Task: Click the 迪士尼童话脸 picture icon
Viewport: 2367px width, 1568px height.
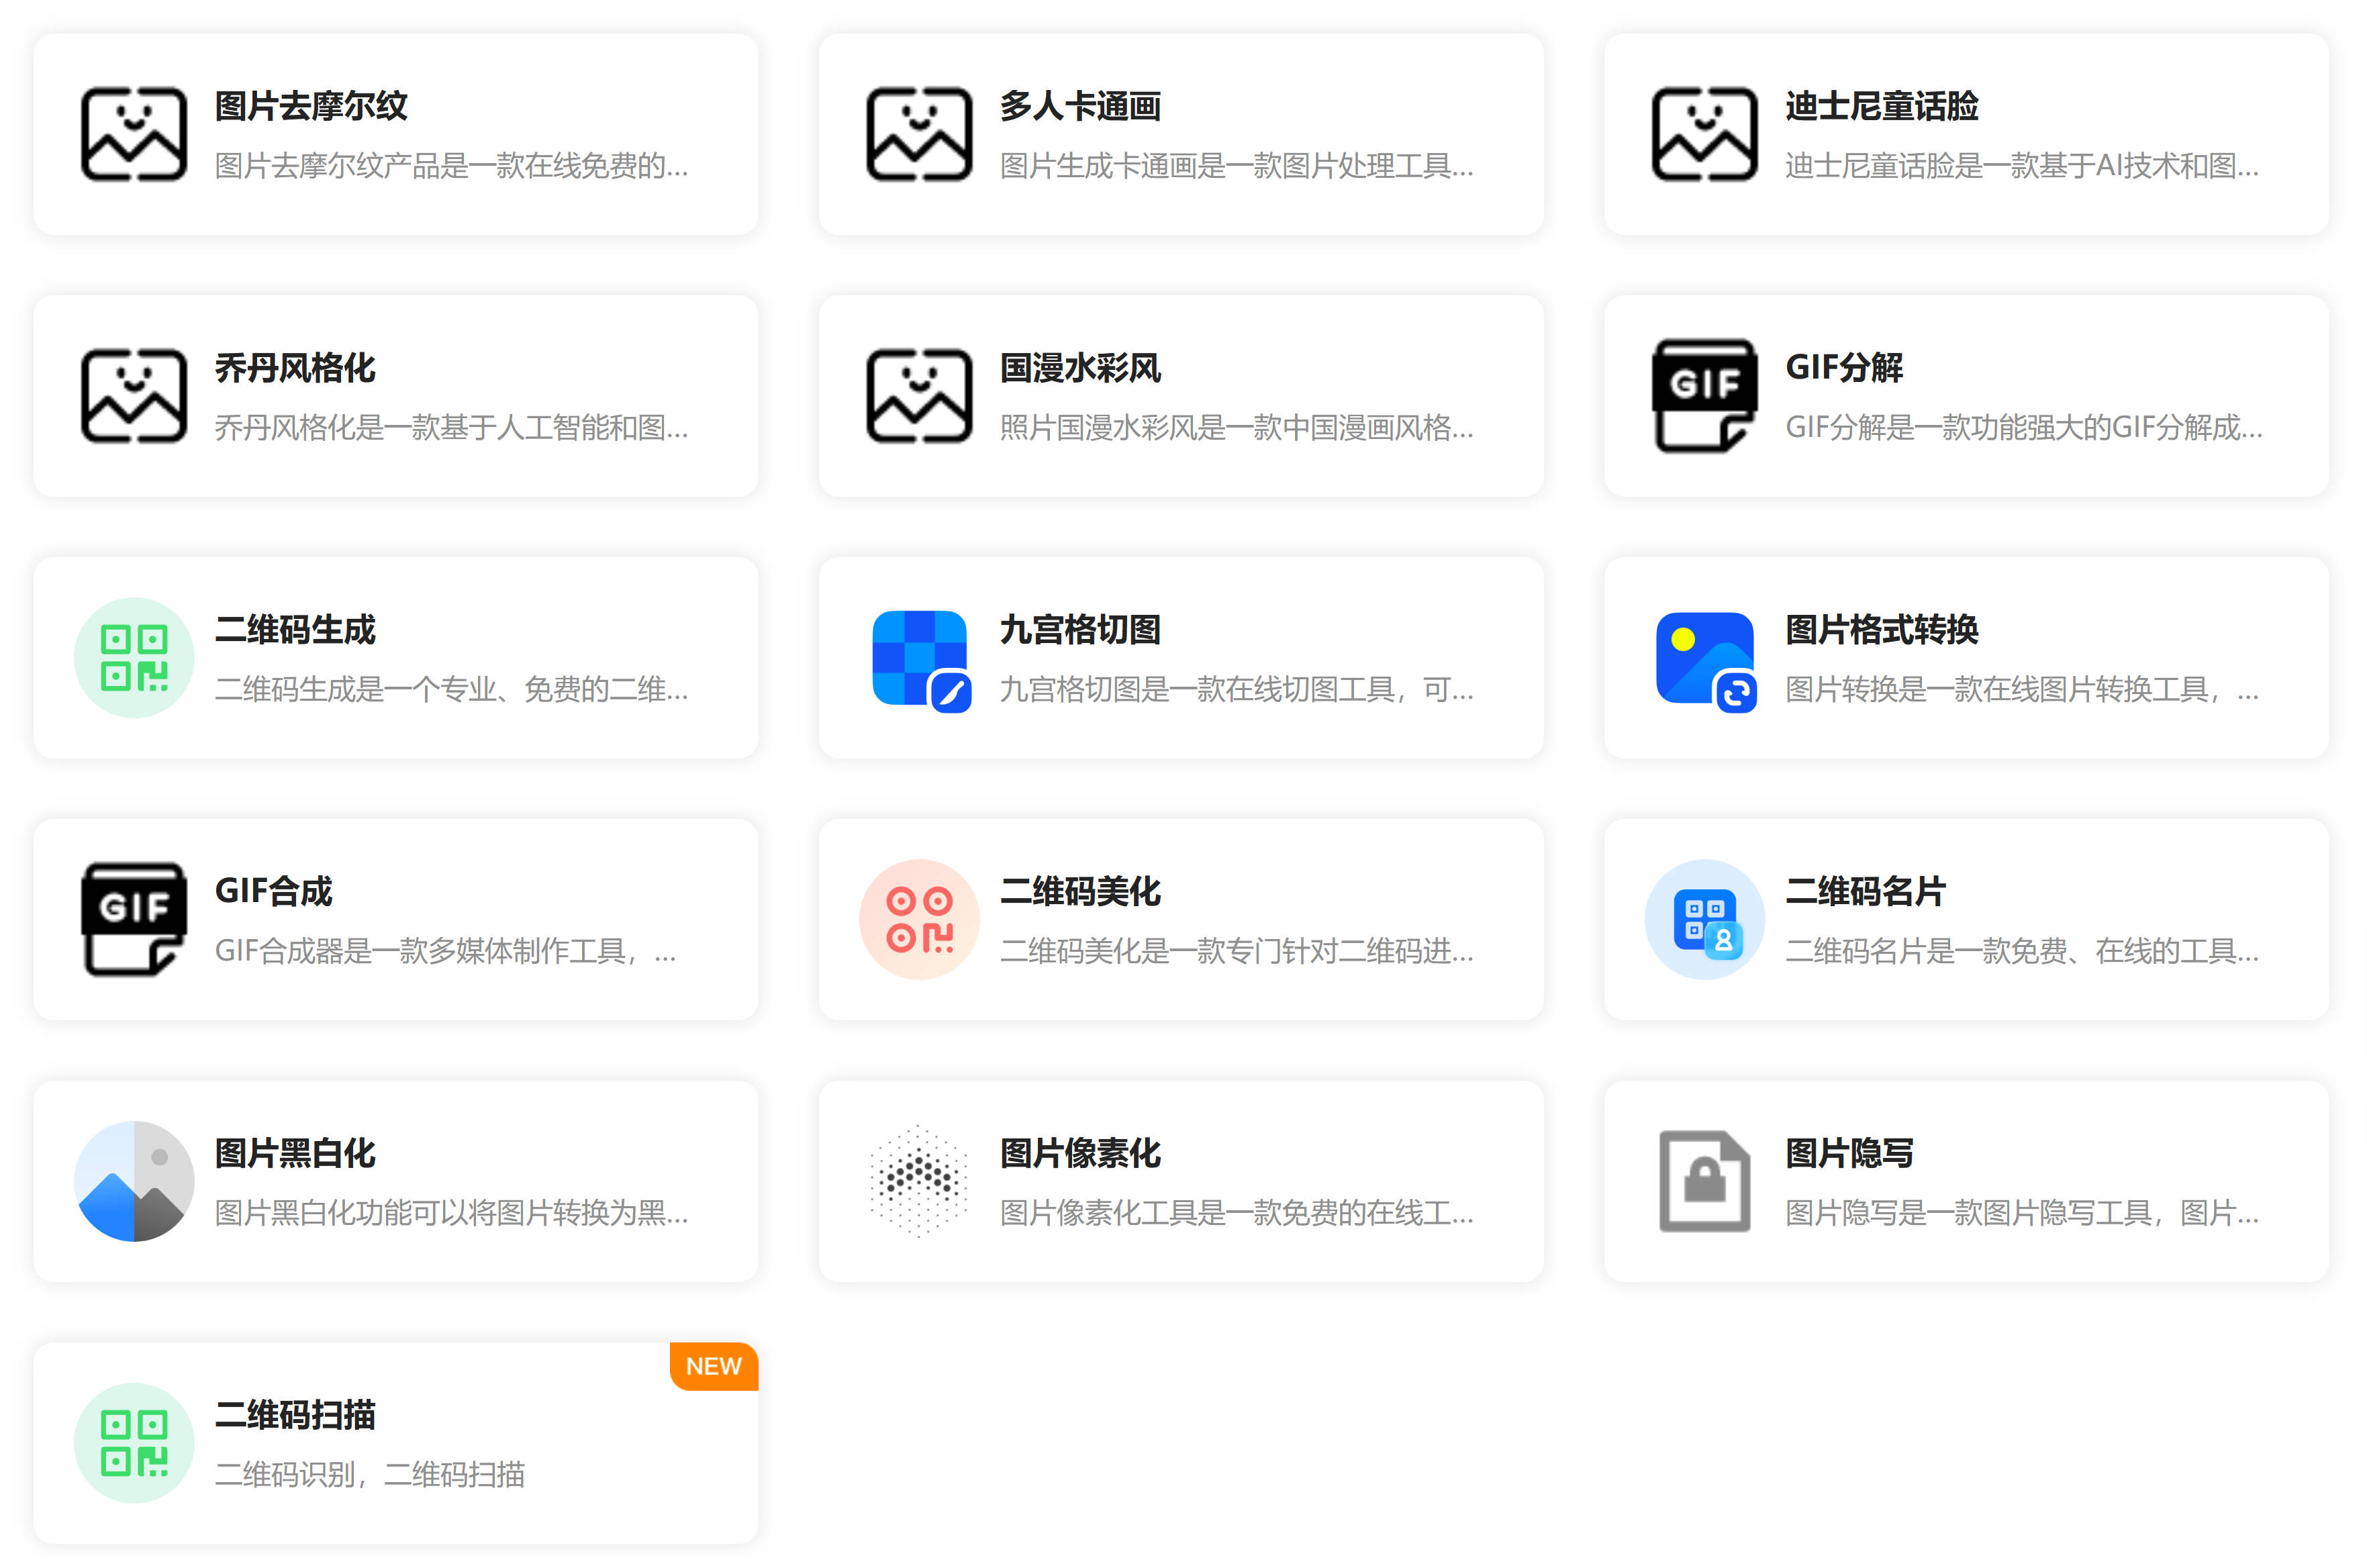Action: coord(1704,134)
